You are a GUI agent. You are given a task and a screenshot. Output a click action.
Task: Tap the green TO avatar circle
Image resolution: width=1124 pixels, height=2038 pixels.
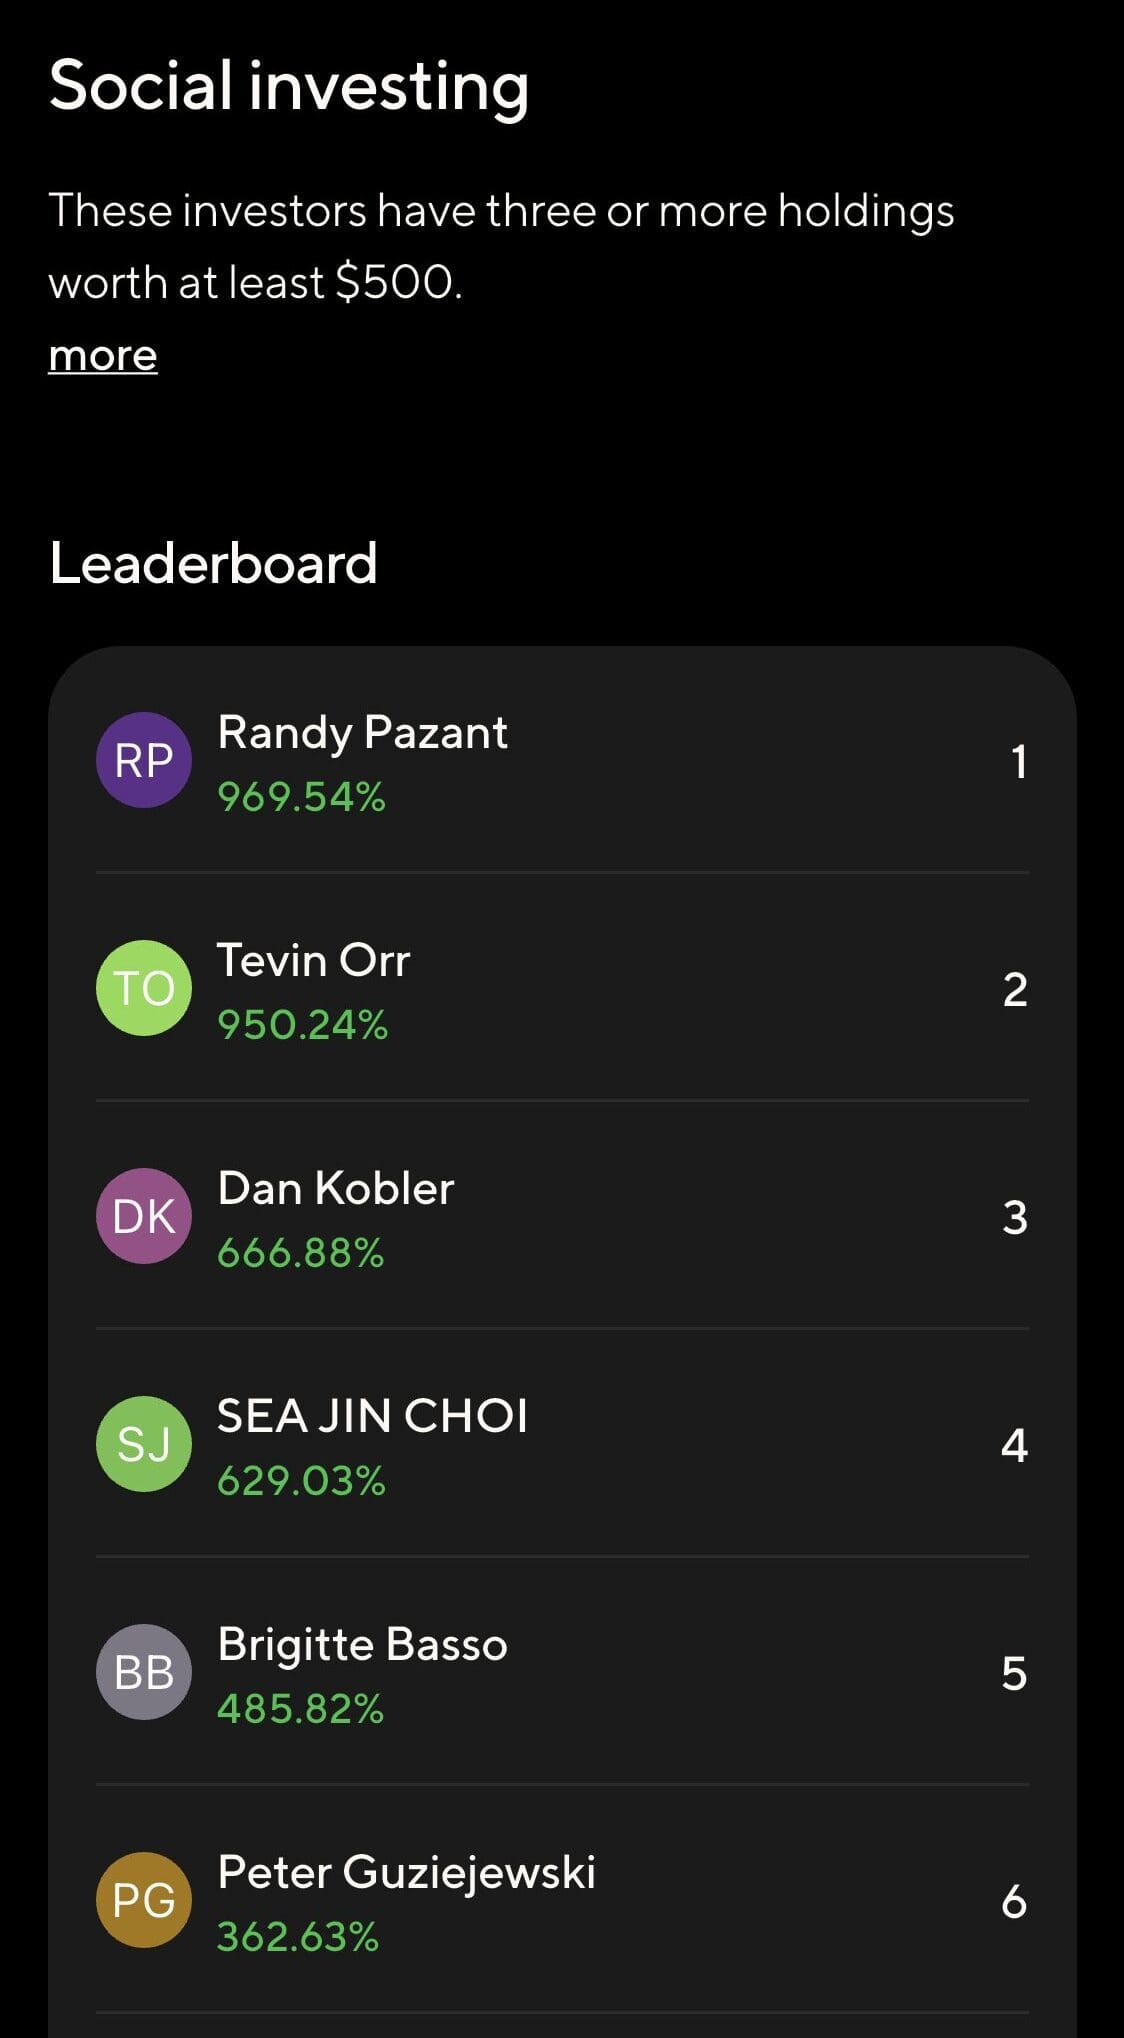(x=144, y=988)
